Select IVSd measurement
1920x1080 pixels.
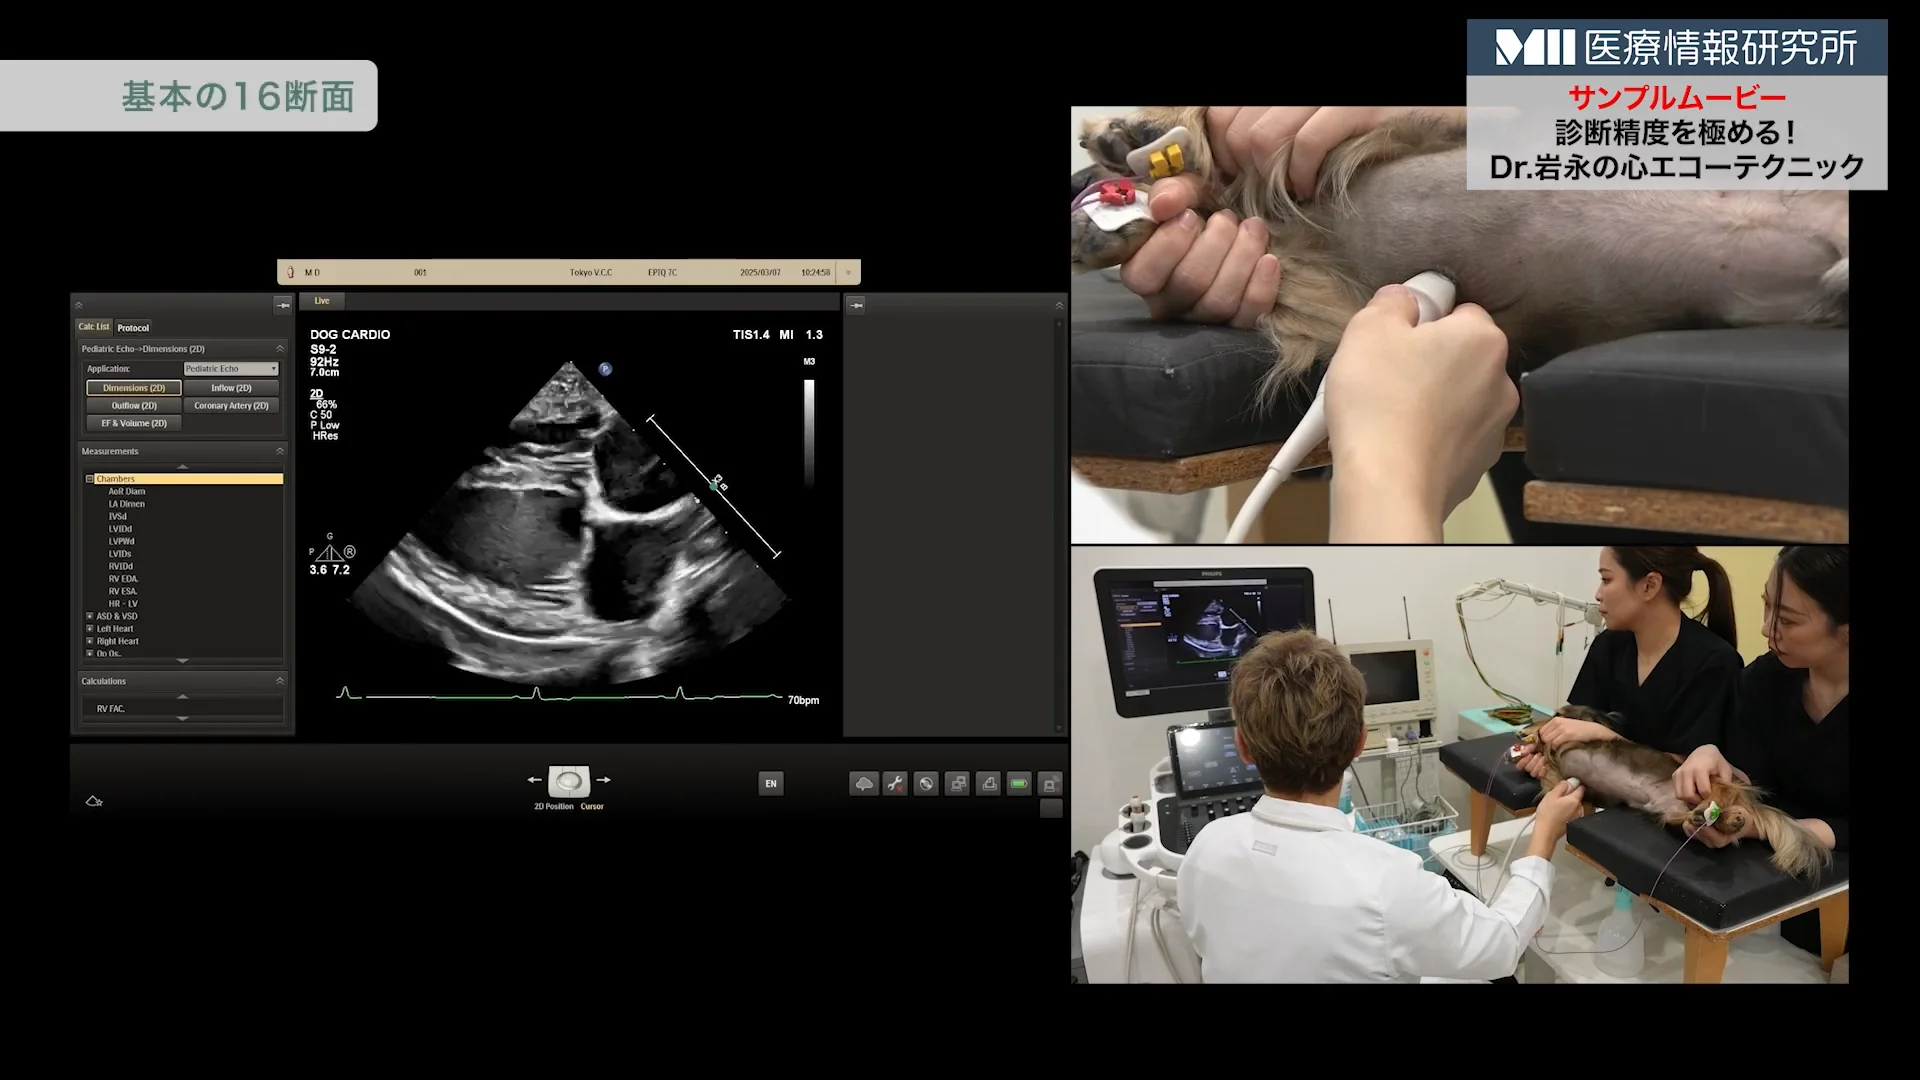point(118,517)
